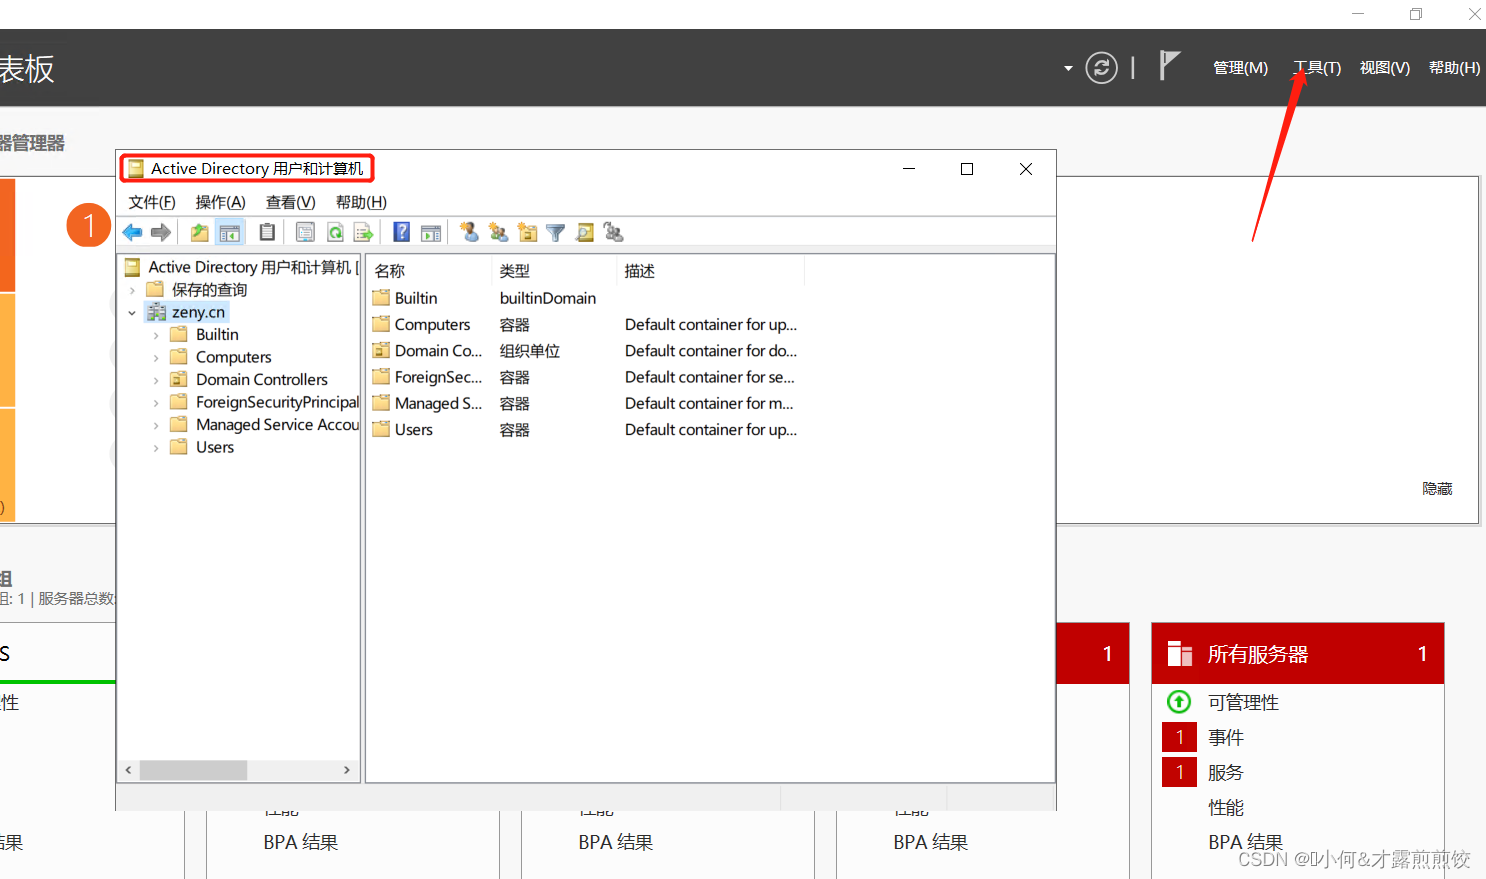The height and width of the screenshot is (879, 1486).
Task: Select the zeny.cn domain in tree
Action: tap(198, 313)
